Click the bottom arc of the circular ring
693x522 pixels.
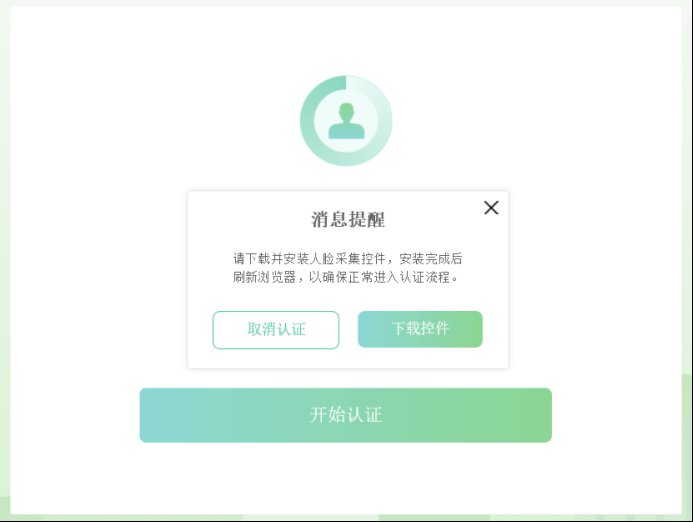point(346,159)
